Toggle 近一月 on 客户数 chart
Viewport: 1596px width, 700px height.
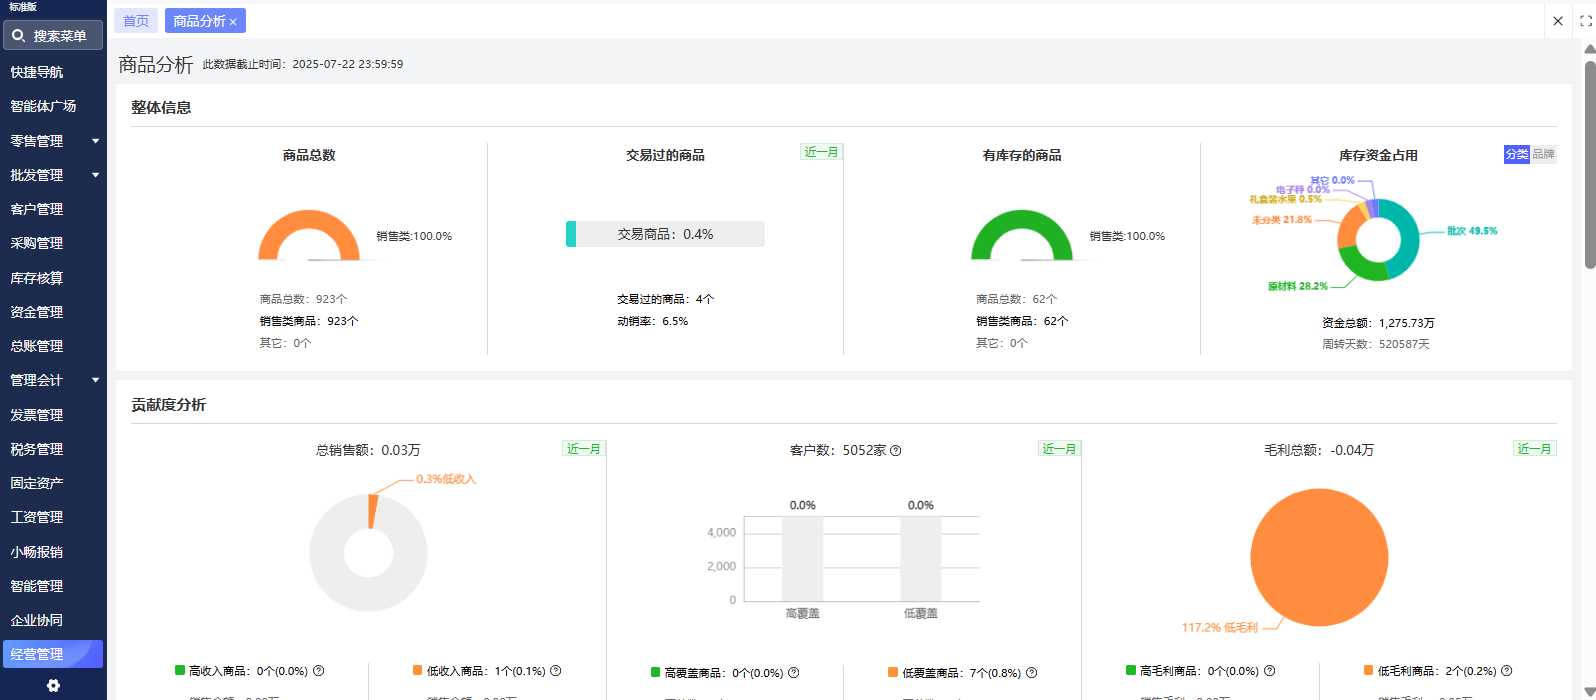1059,449
